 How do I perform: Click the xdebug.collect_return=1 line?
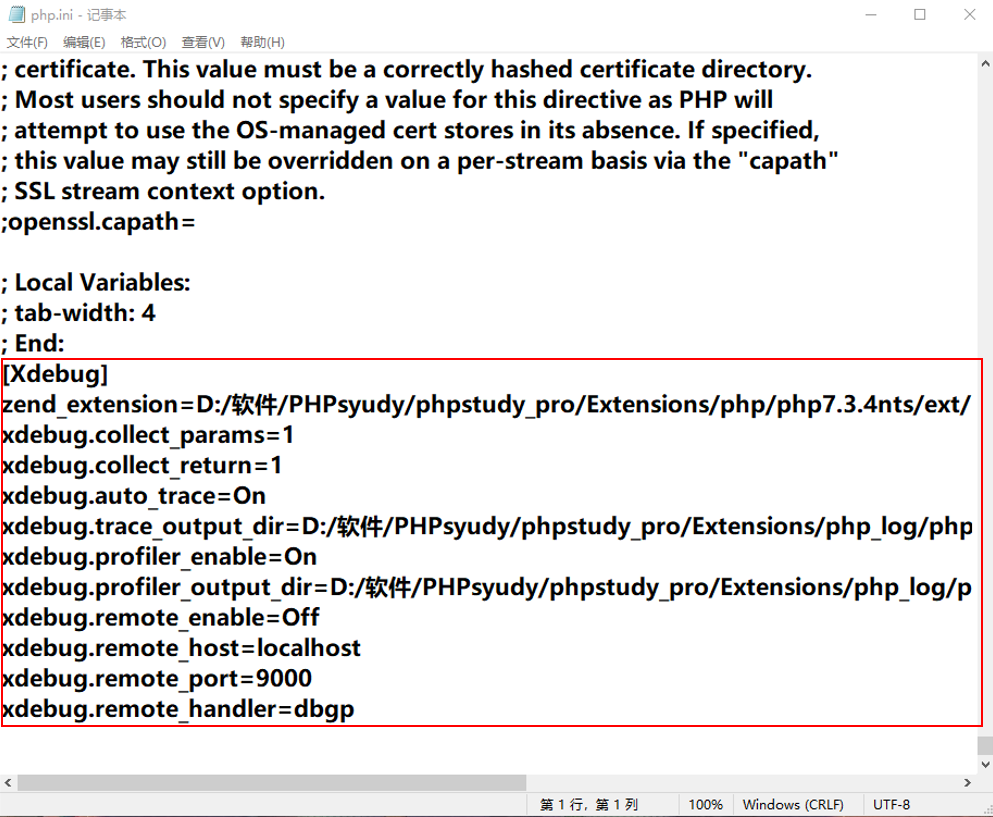[x=142, y=466]
